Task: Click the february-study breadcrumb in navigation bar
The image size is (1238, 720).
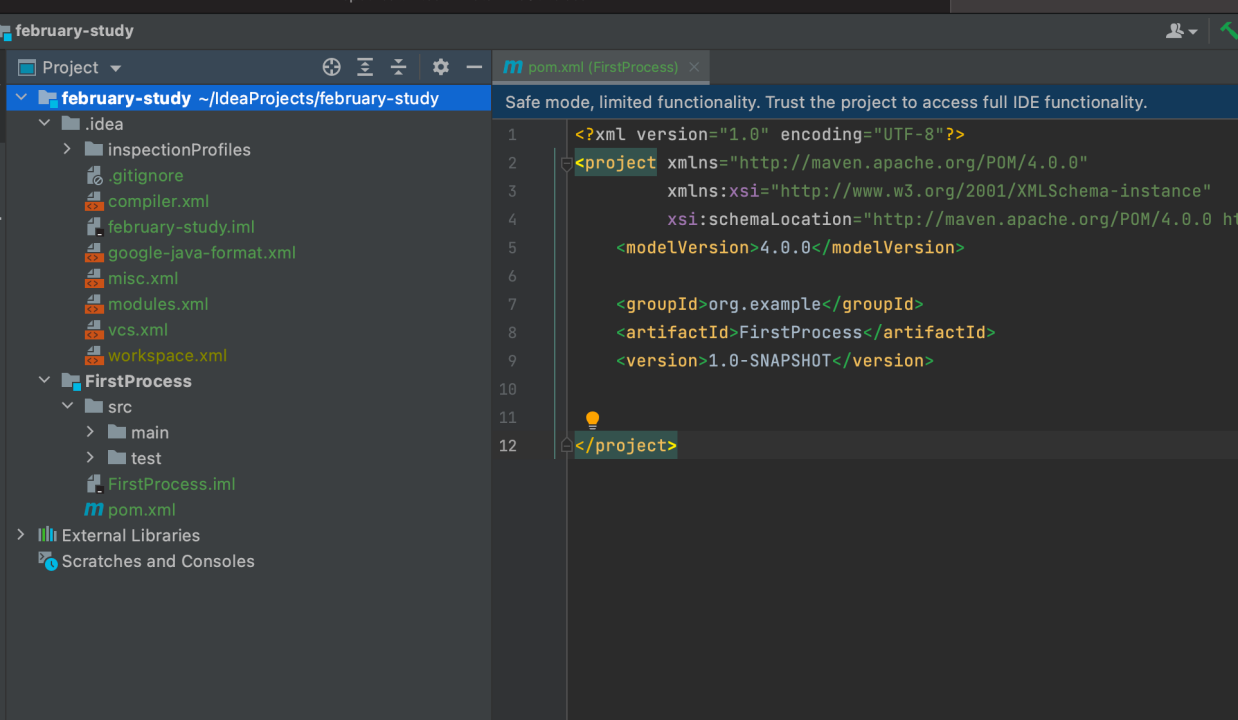Action: pyautogui.click(x=74, y=31)
